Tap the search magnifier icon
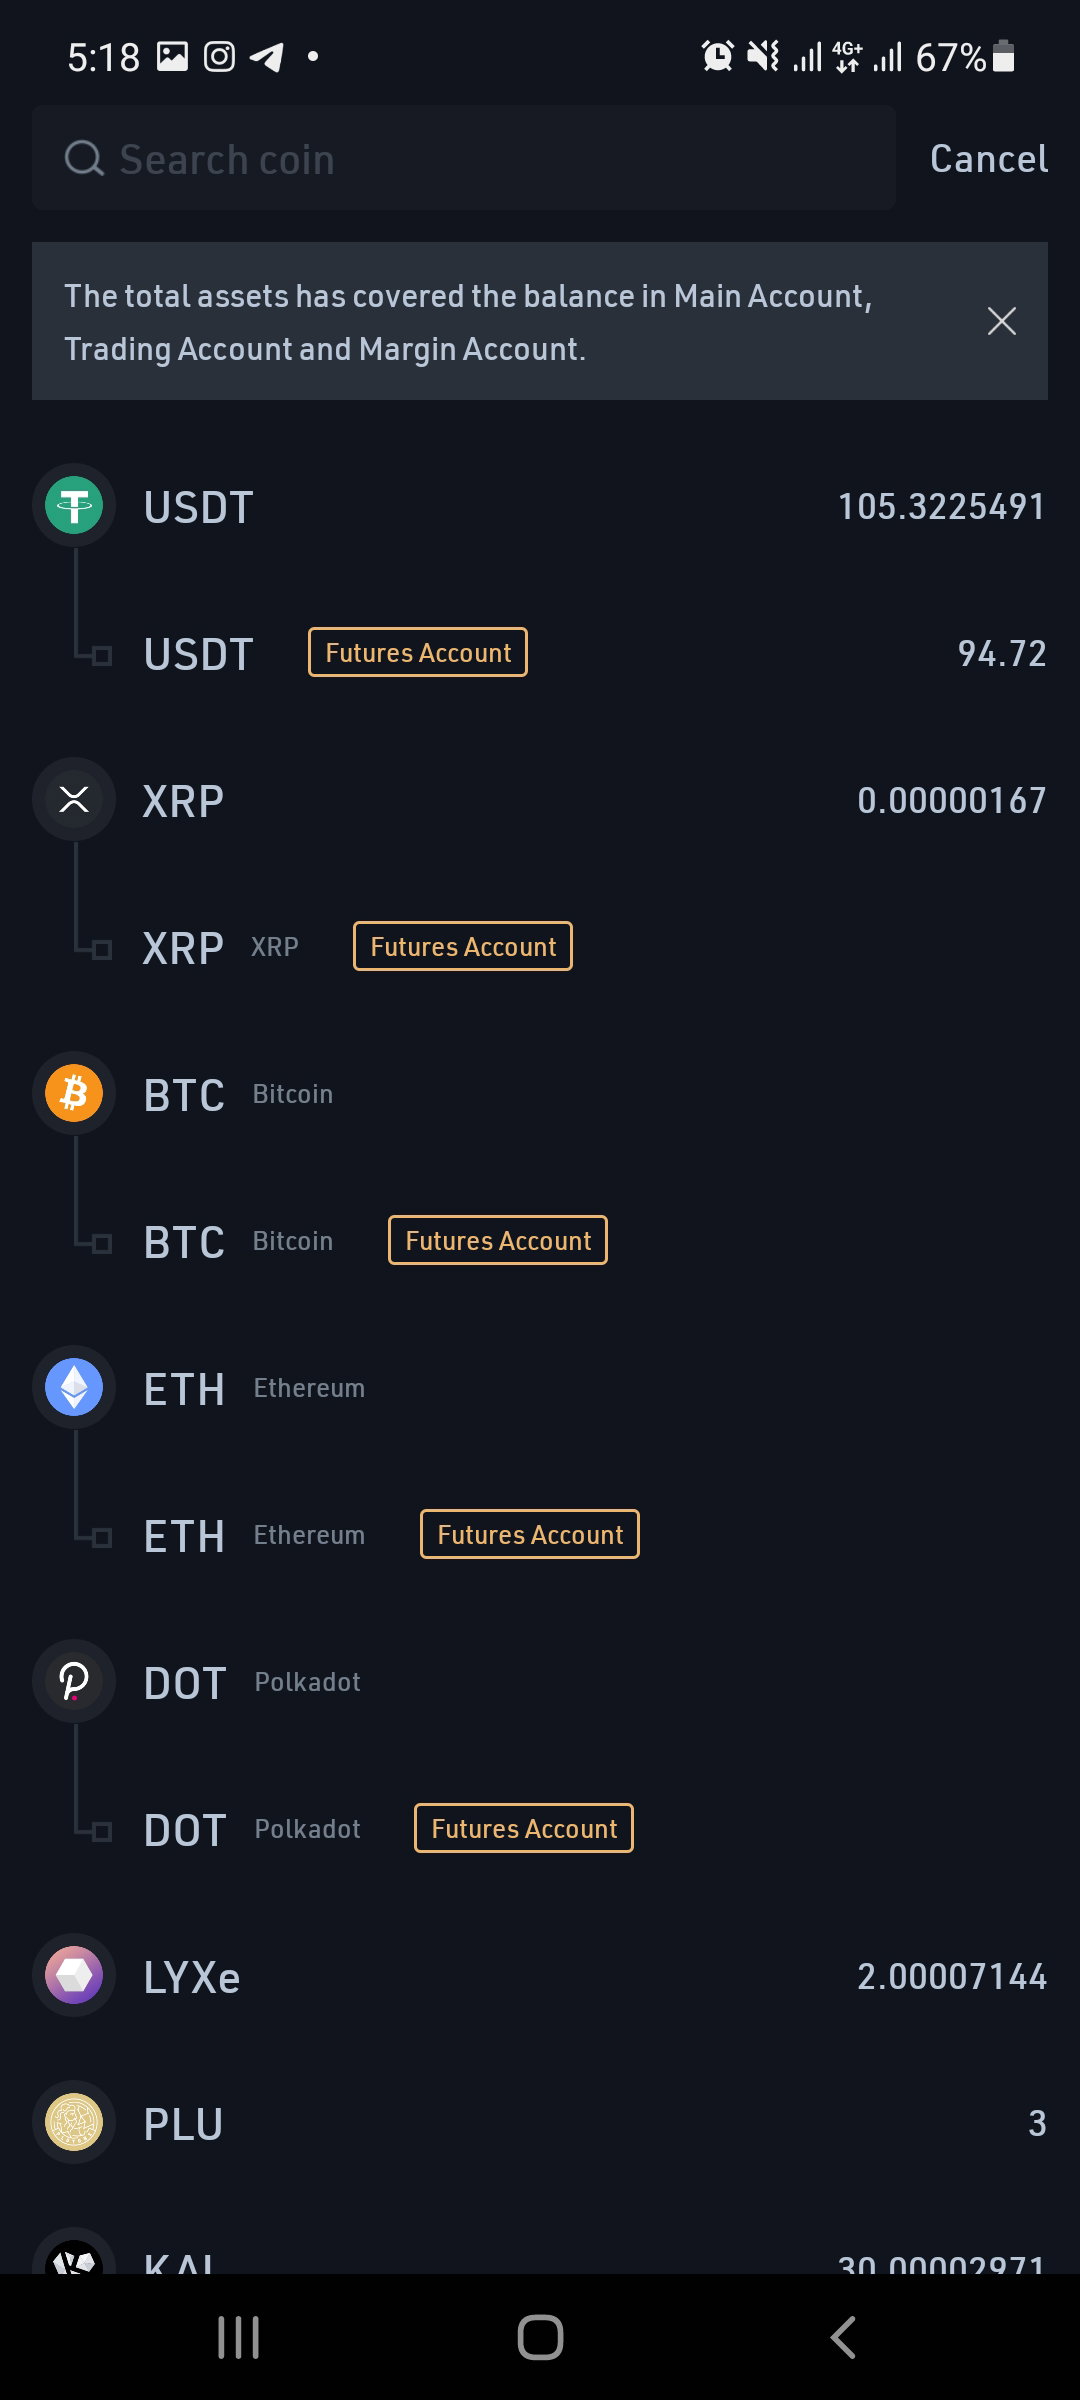The height and width of the screenshot is (2400, 1080). click(x=84, y=158)
